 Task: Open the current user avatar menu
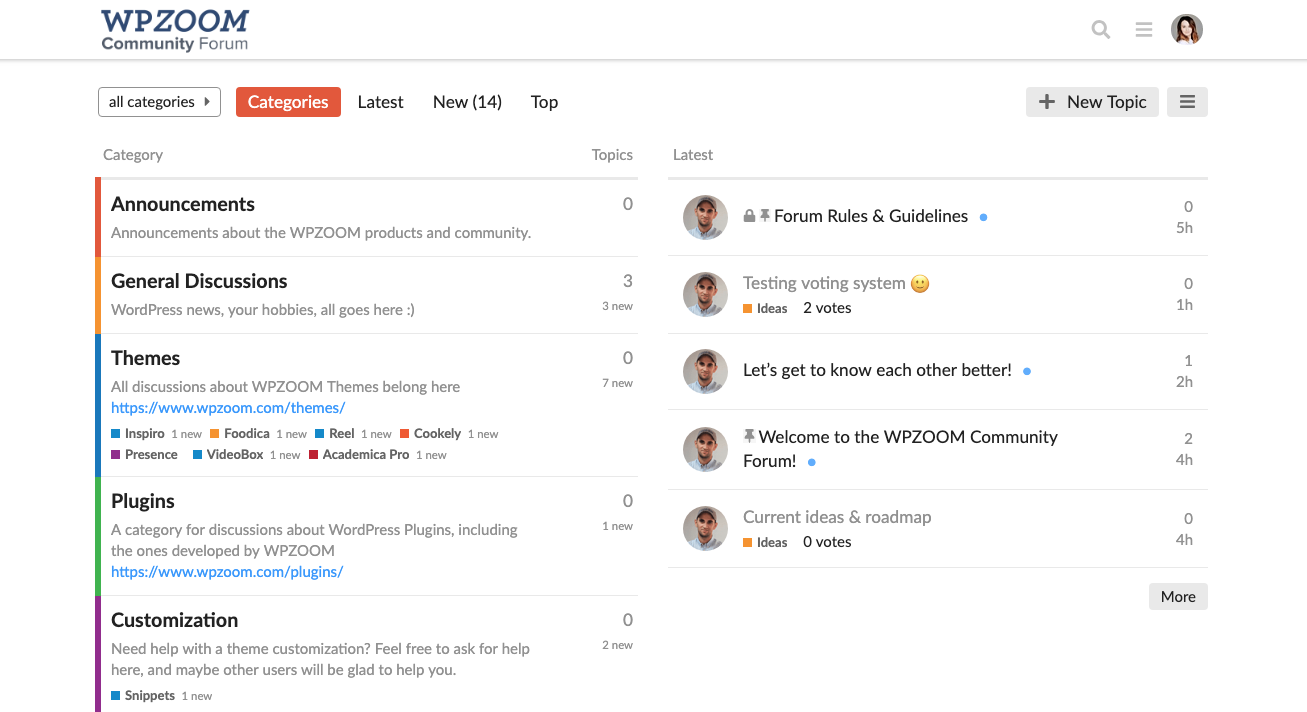(1187, 30)
